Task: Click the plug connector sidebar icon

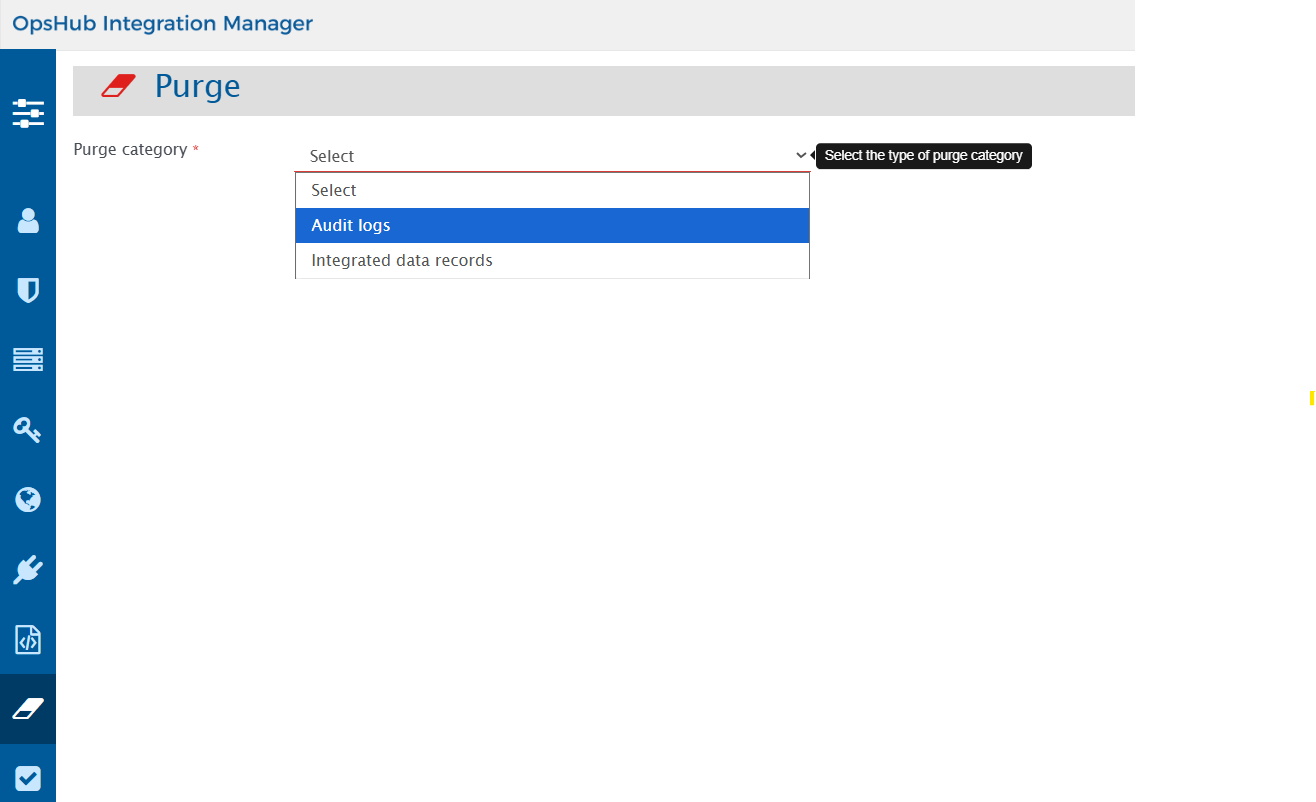Action: point(28,570)
